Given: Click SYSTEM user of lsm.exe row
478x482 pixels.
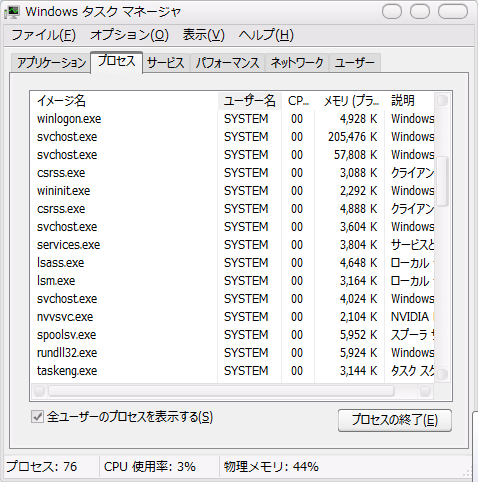Looking at the screenshot, I should [246, 281].
